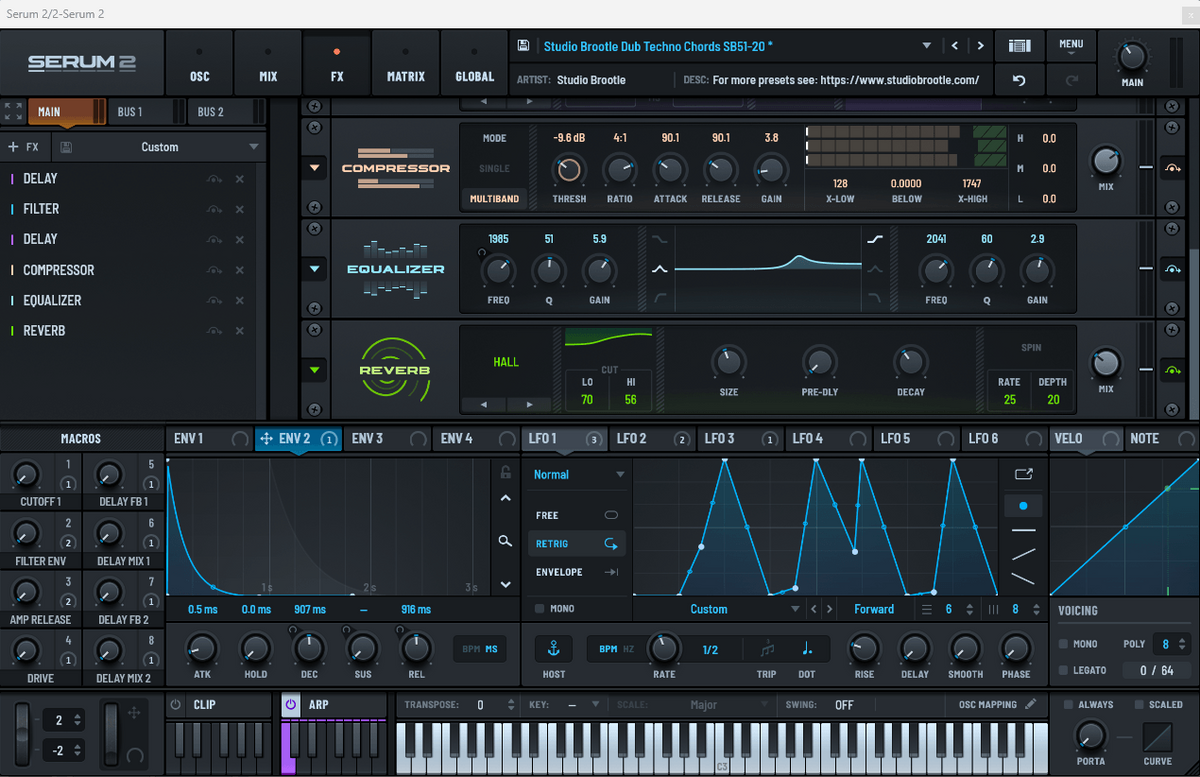Collapse the Reverb module arrow

pyautogui.click(x=315, y=370)
